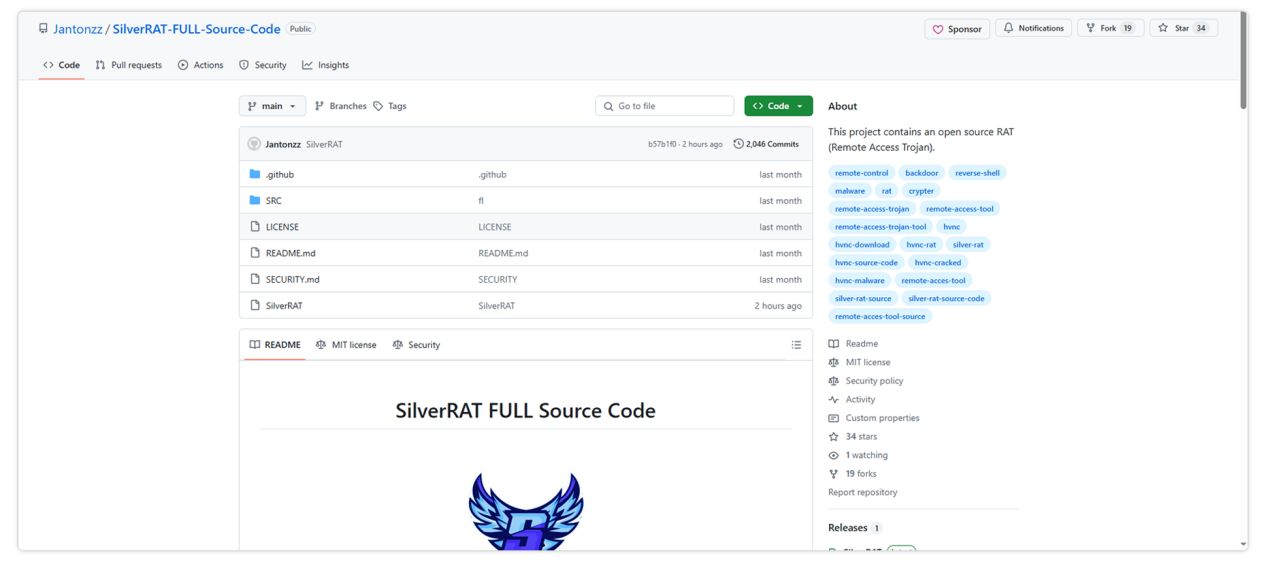
Task: Click the Notifications bell icon
Action: pos(1008,28)
